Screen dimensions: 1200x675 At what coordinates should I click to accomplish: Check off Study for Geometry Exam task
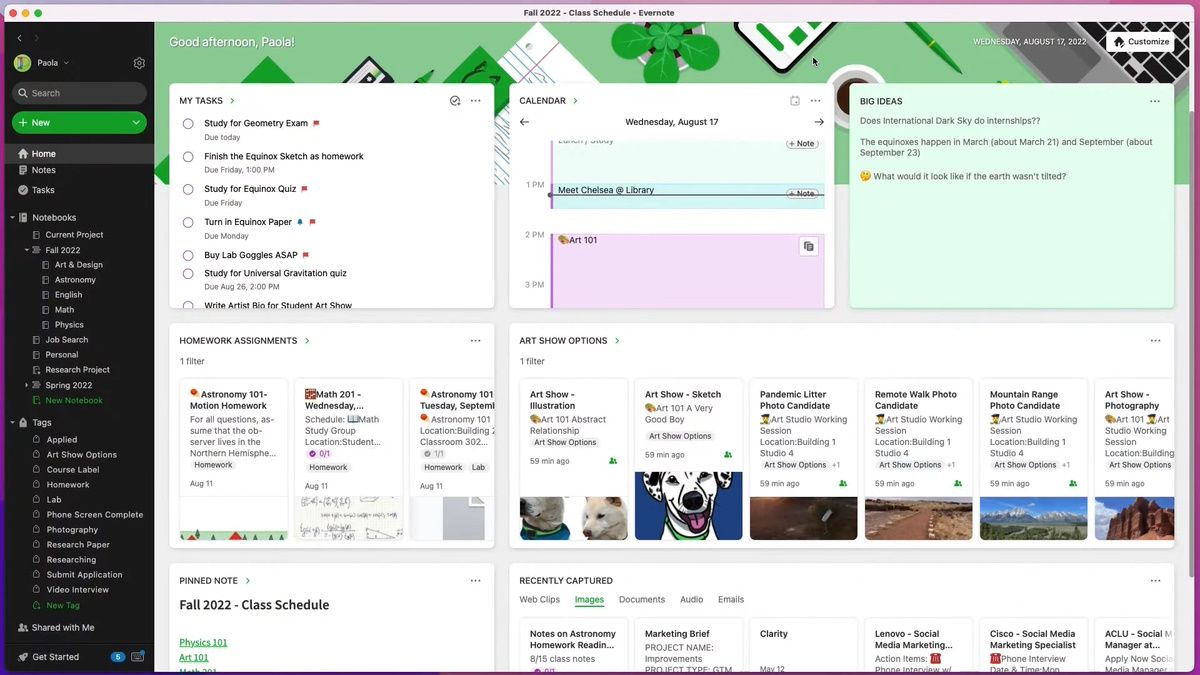coord(188,124)
